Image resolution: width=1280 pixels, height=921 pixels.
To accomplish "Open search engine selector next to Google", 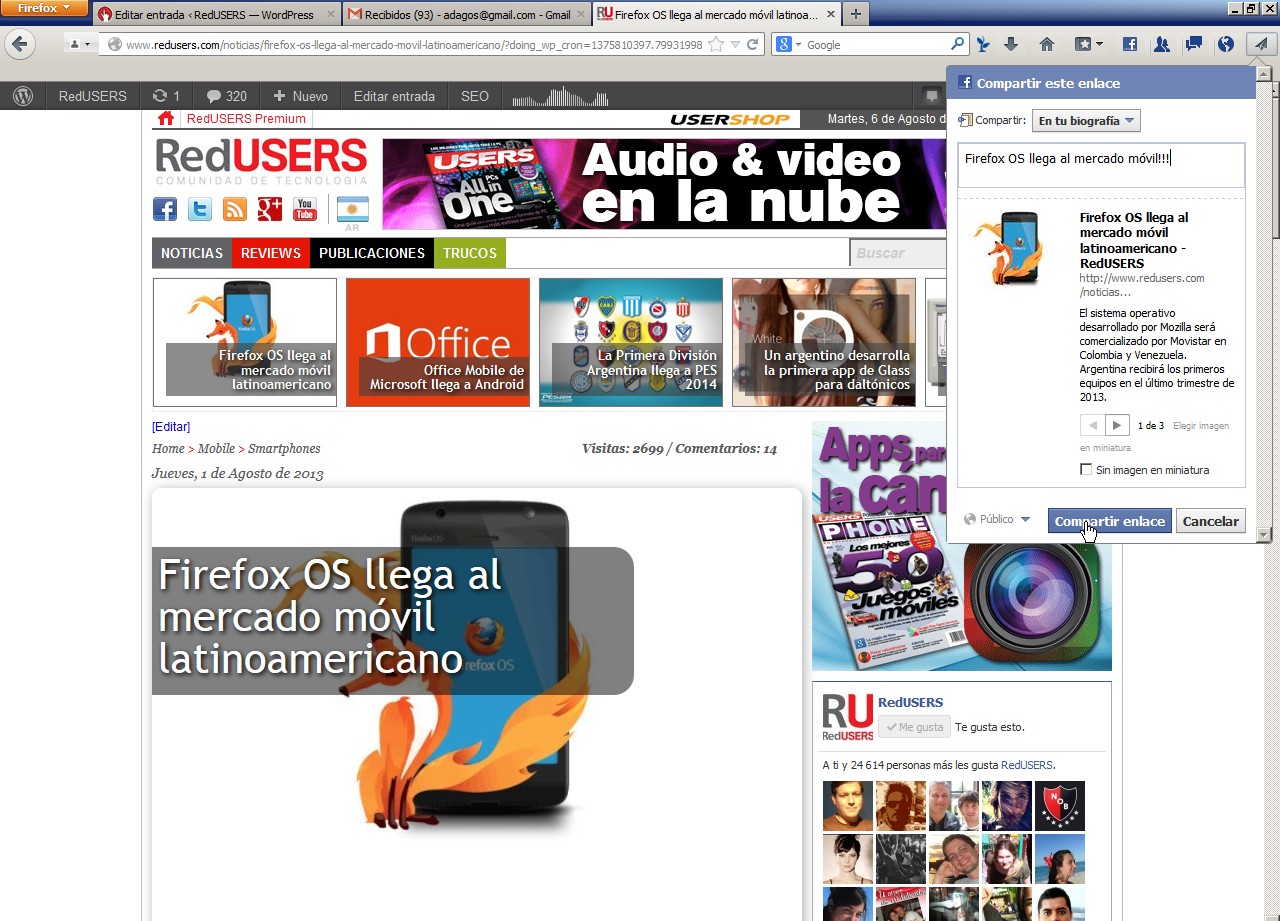I will point(787,44).
